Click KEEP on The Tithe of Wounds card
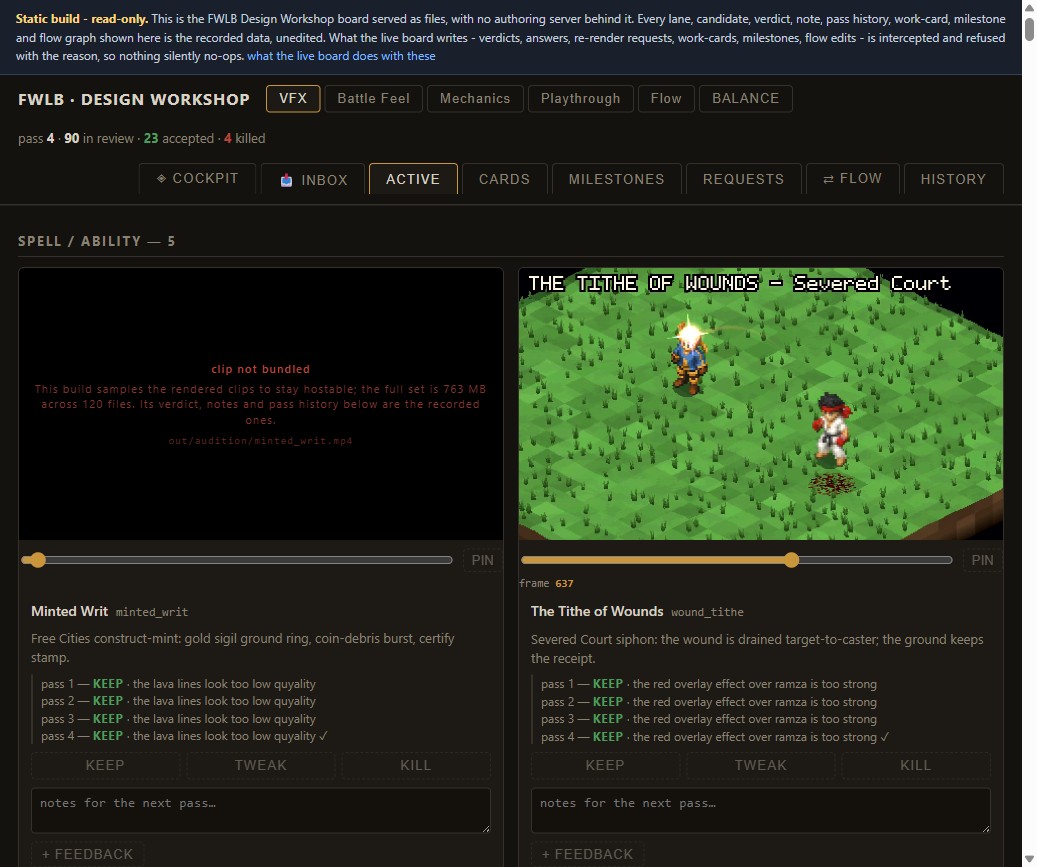Viewport: 1037px width, 867px height. click(x=605, y=765)
